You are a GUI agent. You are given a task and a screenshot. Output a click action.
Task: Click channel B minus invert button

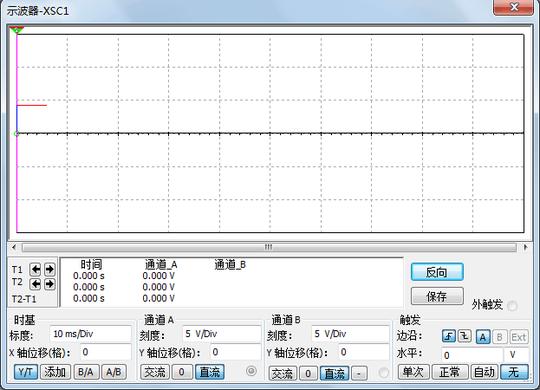[359, 373]
